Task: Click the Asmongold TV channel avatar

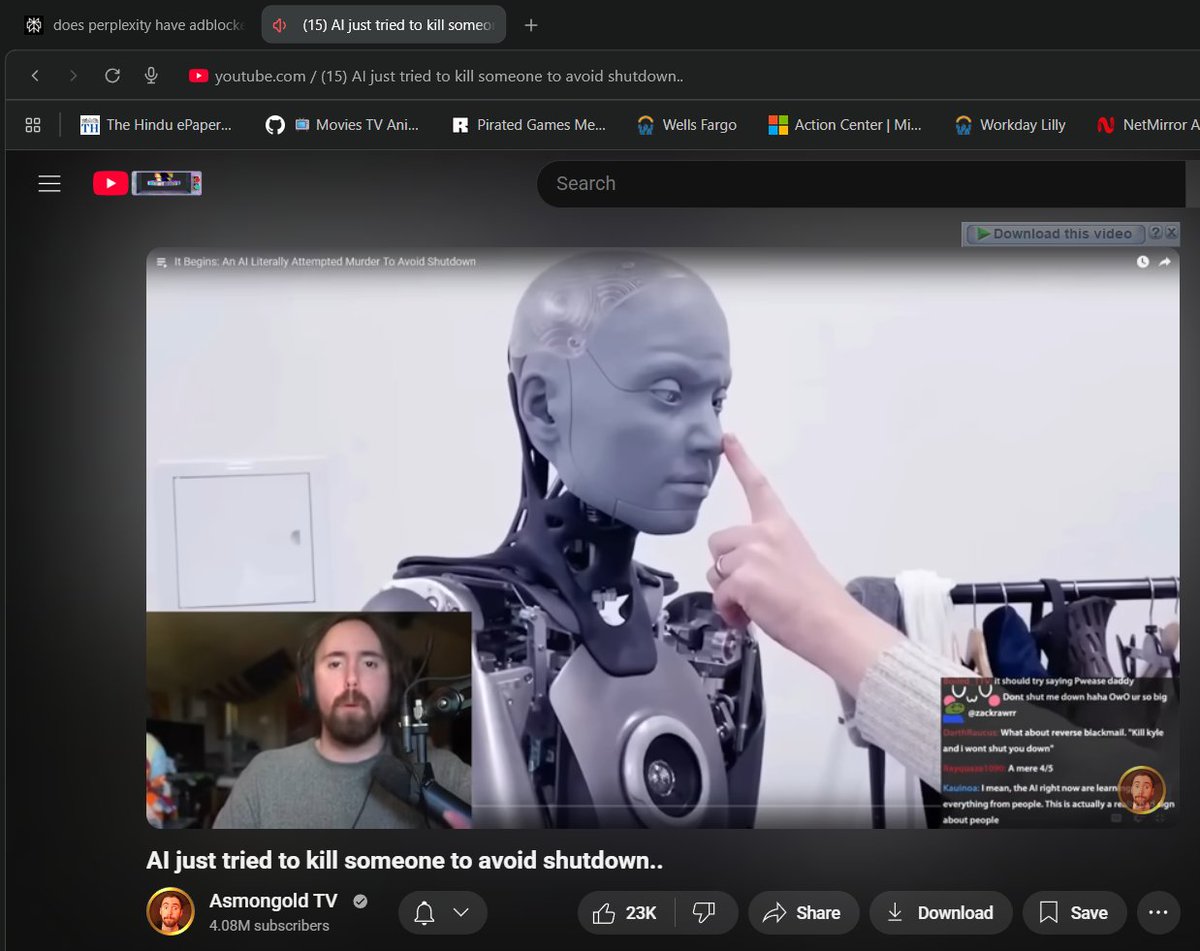Action: (x=170, y=912)
